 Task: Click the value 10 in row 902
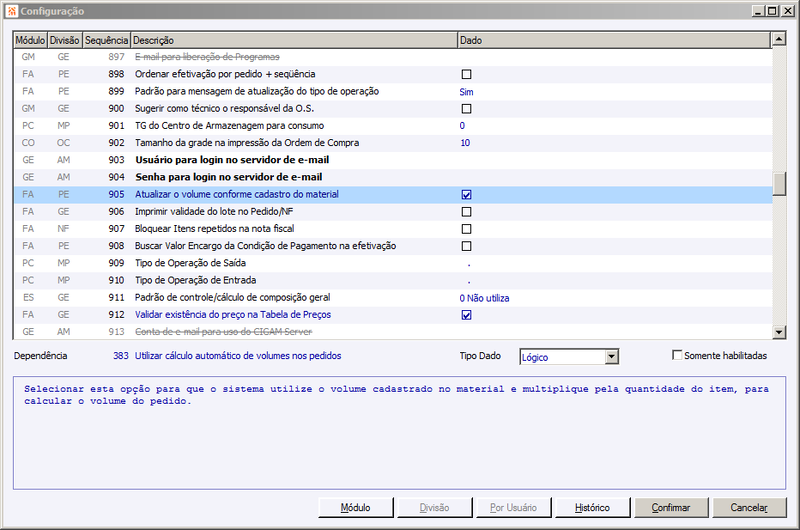(465, 143)
